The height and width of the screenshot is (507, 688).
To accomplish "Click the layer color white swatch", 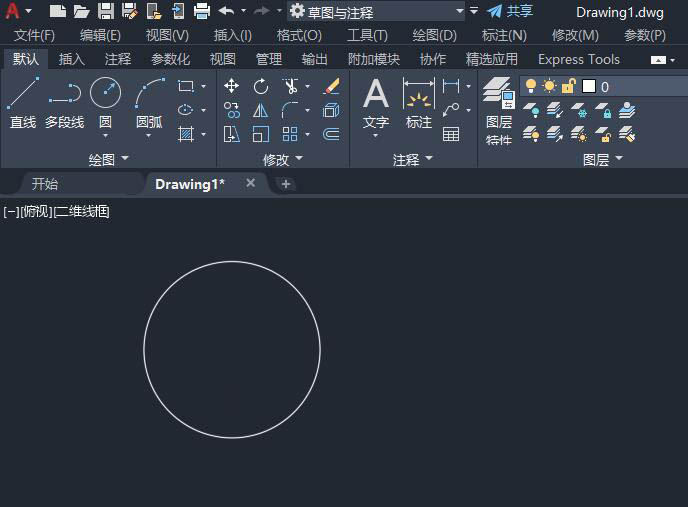I will tap(588, 87).
